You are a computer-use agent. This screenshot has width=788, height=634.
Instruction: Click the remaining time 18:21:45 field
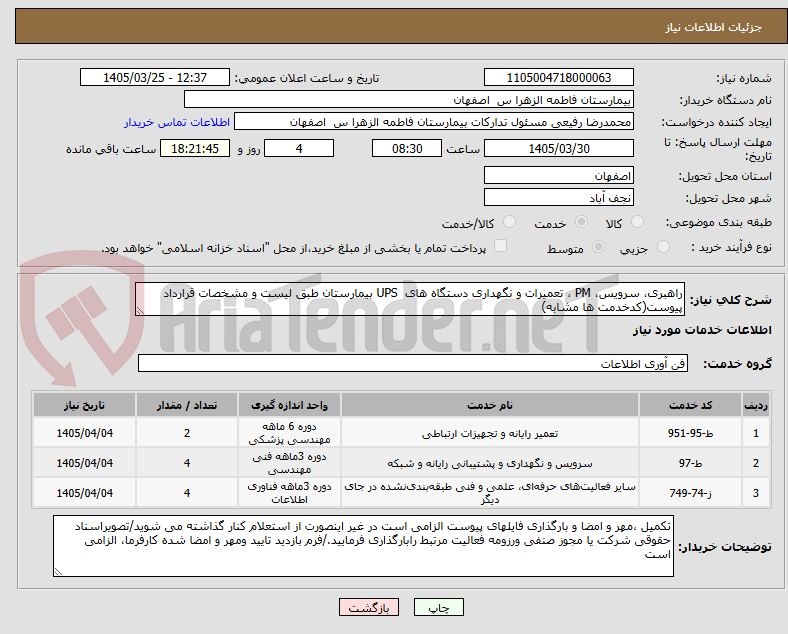click(195, 149)
